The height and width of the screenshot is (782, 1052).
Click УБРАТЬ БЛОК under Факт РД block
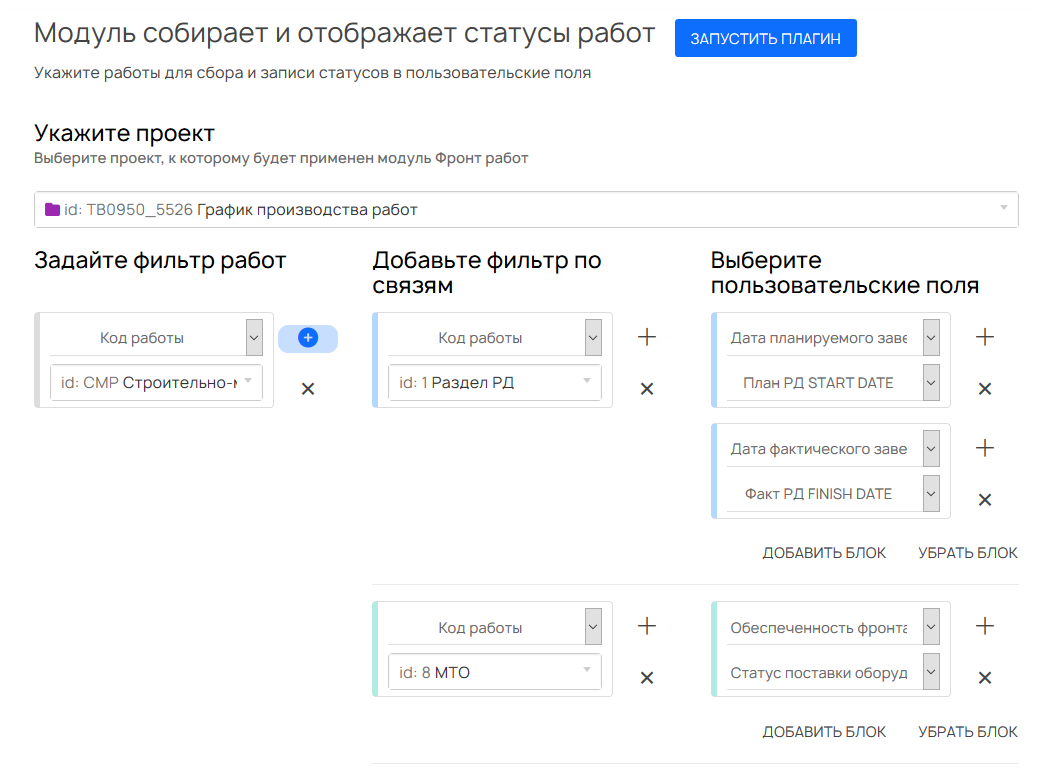point(967,553)
